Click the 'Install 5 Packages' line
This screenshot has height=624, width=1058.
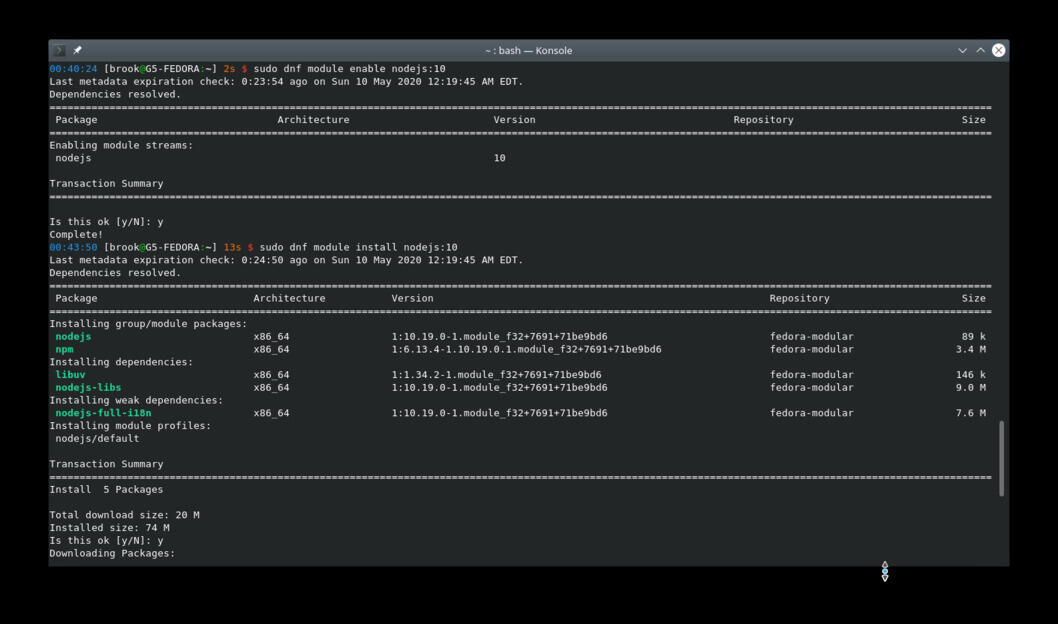point(106,490)
